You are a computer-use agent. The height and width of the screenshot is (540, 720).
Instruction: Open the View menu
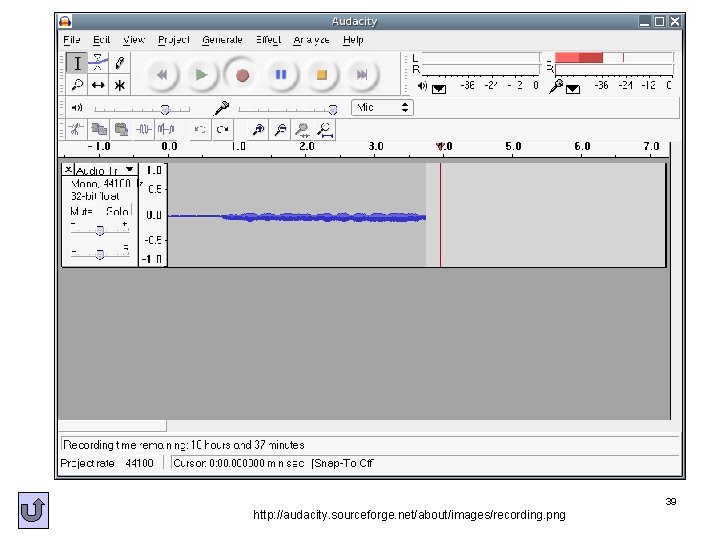(x=134, y=40)
